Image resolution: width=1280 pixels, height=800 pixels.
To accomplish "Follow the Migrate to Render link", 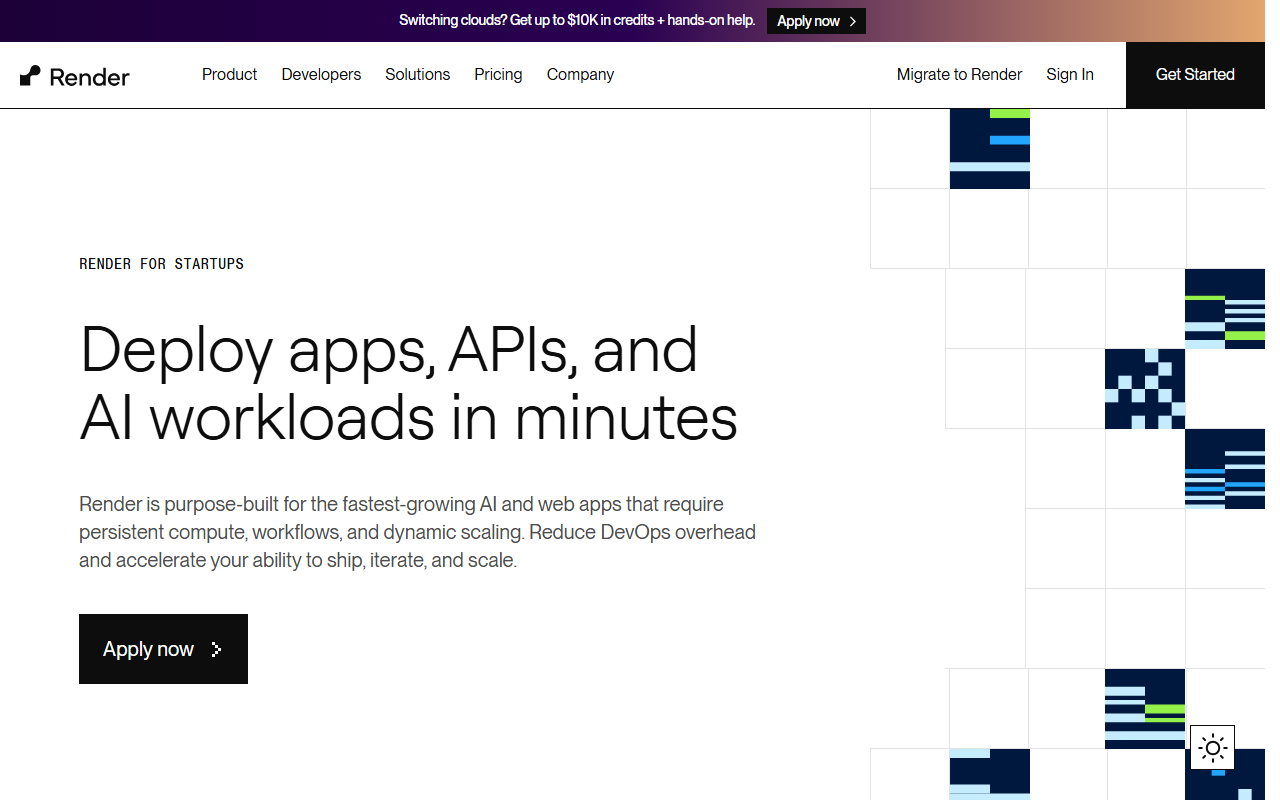I will point(959,75).
